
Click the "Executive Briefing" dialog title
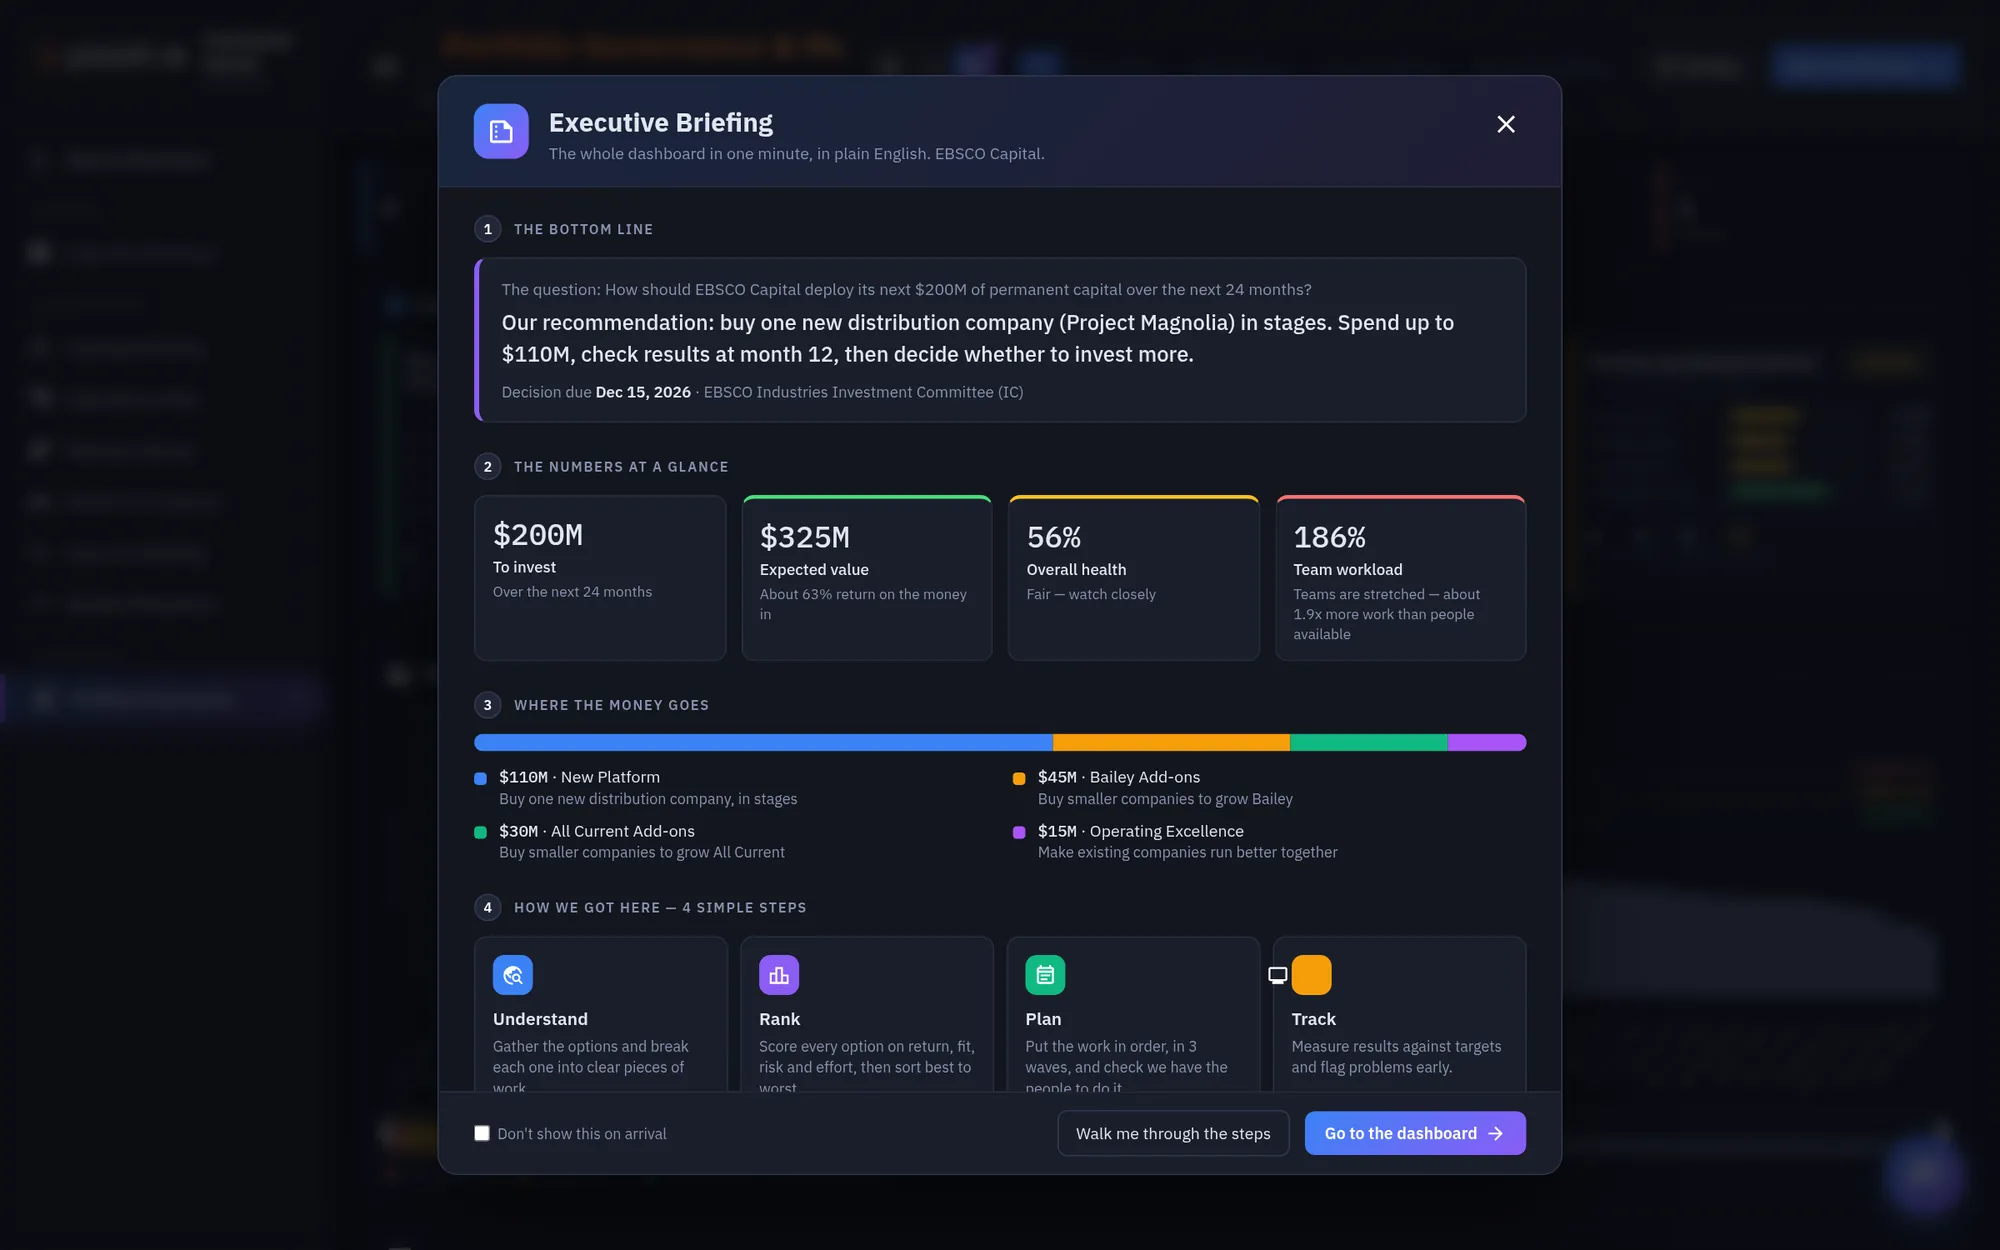661,122
